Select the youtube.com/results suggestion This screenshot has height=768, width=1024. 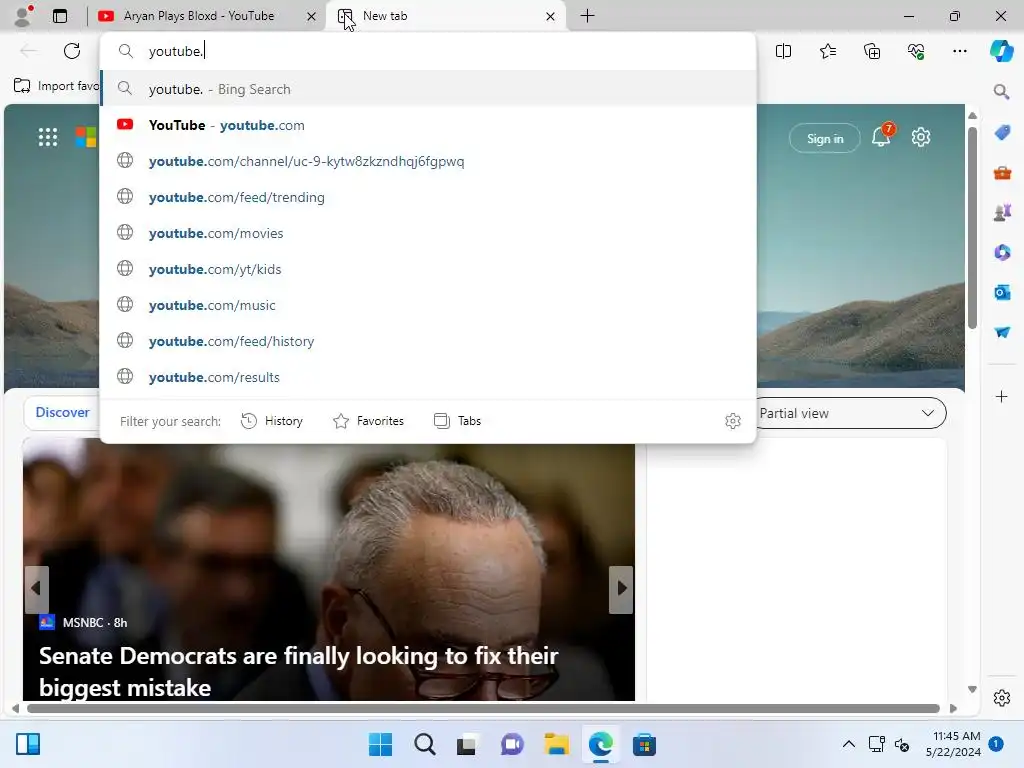click(428, 376)
